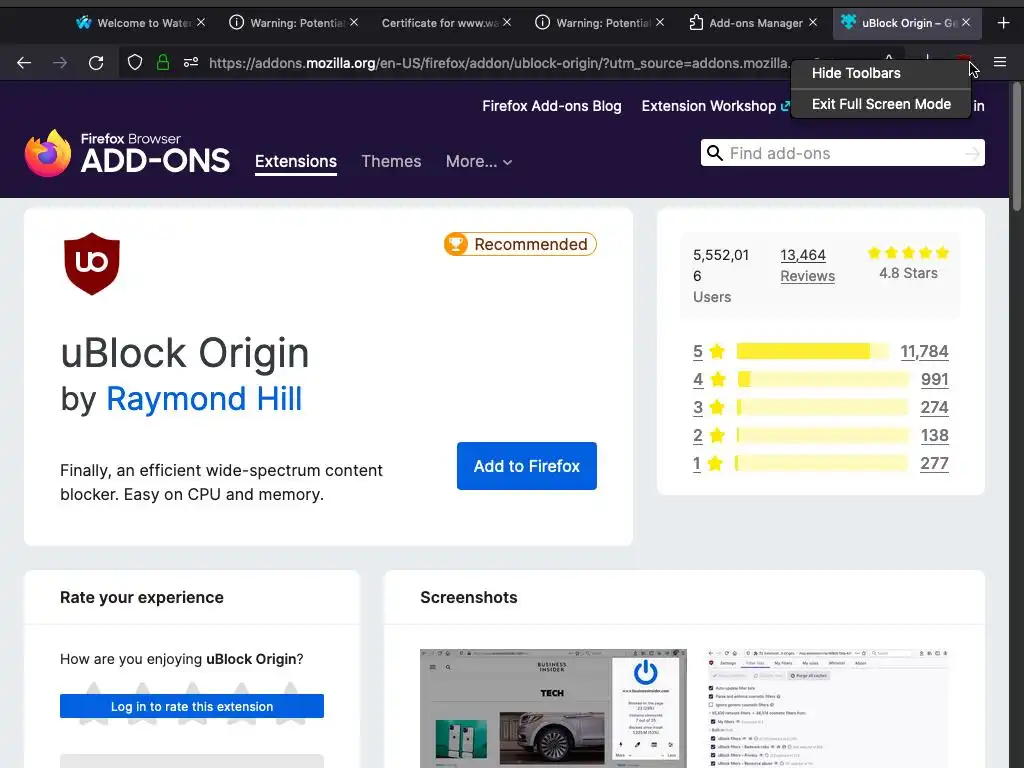Open Raymond Hill author link
1024x768 pixels.
click(204, 398)
